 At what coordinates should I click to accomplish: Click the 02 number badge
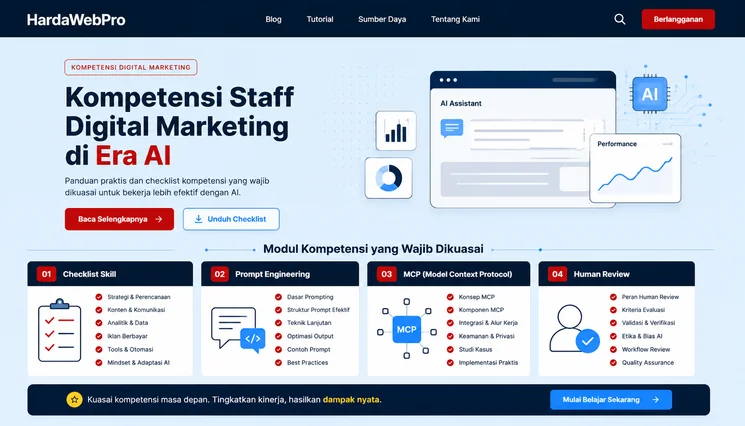(x=220, y=274)
